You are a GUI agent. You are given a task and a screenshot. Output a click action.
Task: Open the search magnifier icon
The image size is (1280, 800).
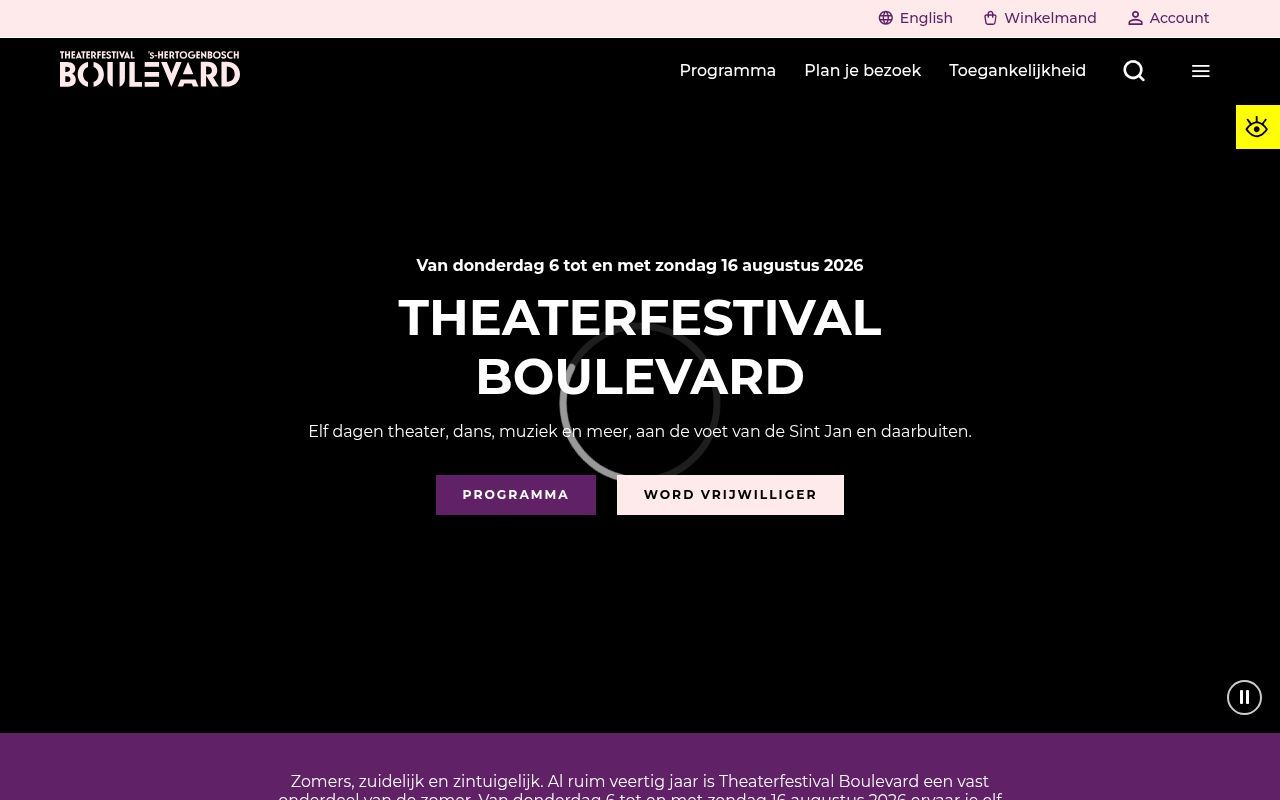tap(1134, 71)
